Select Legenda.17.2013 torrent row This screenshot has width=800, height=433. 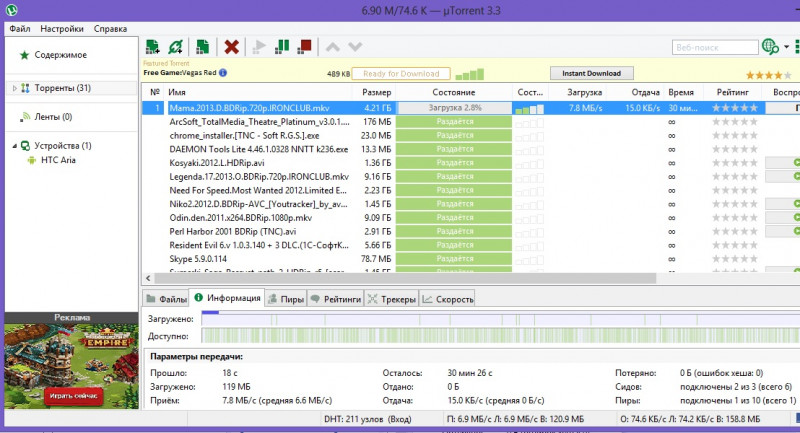pos(259,177)
